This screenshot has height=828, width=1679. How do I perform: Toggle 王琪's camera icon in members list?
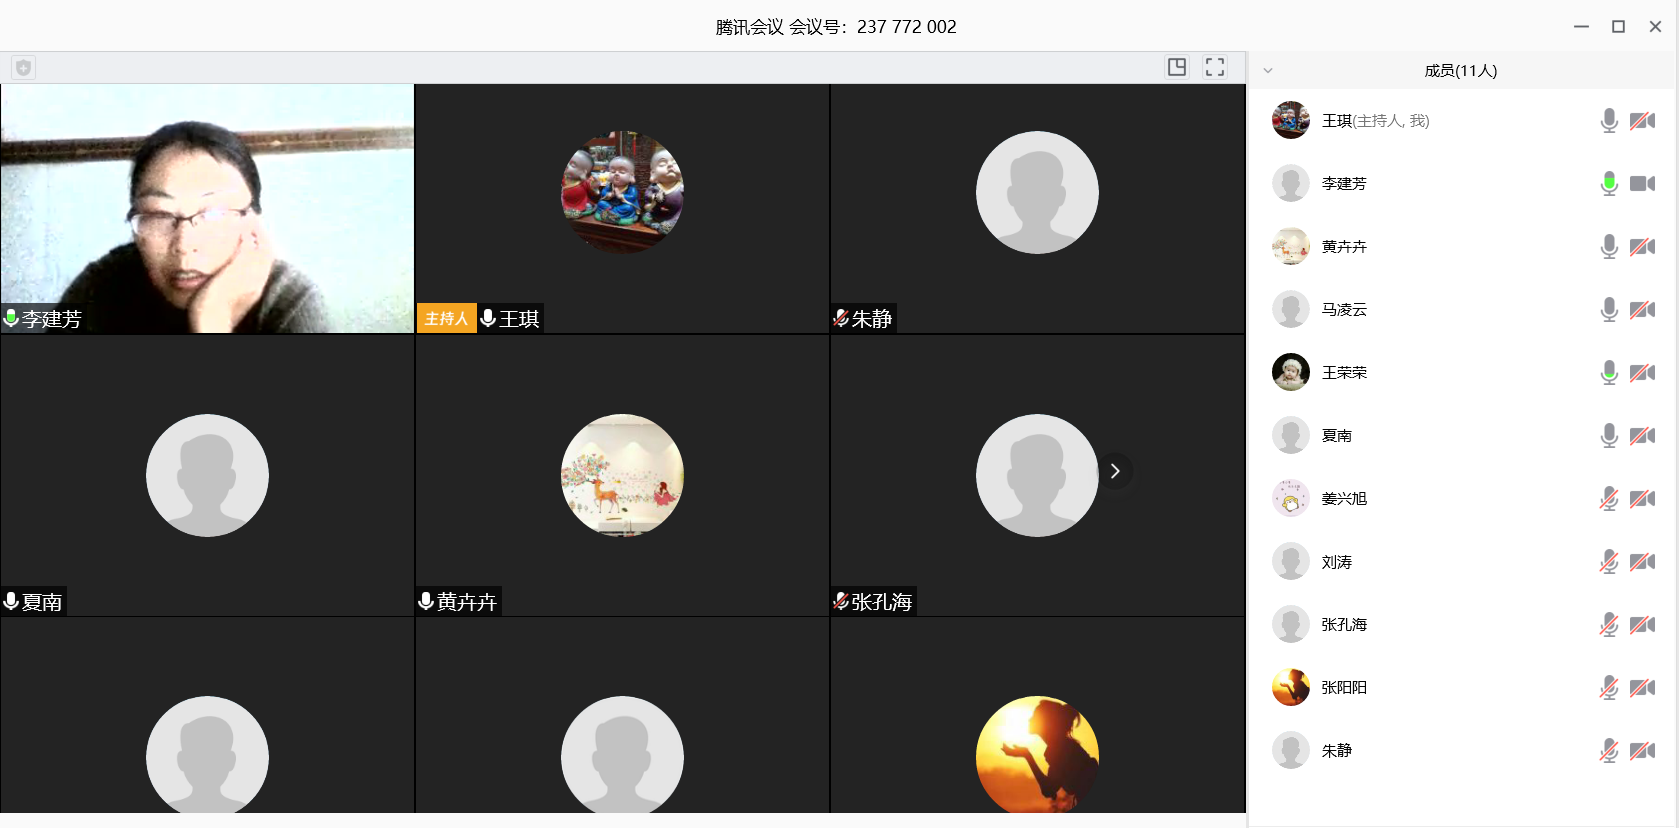(x=1642, y=120)
